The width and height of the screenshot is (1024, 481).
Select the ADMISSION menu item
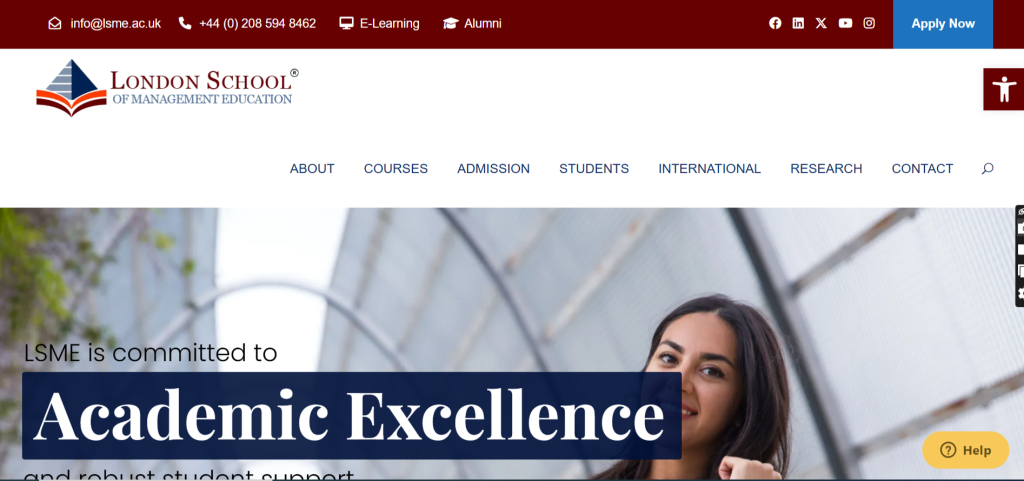(493, 168)
